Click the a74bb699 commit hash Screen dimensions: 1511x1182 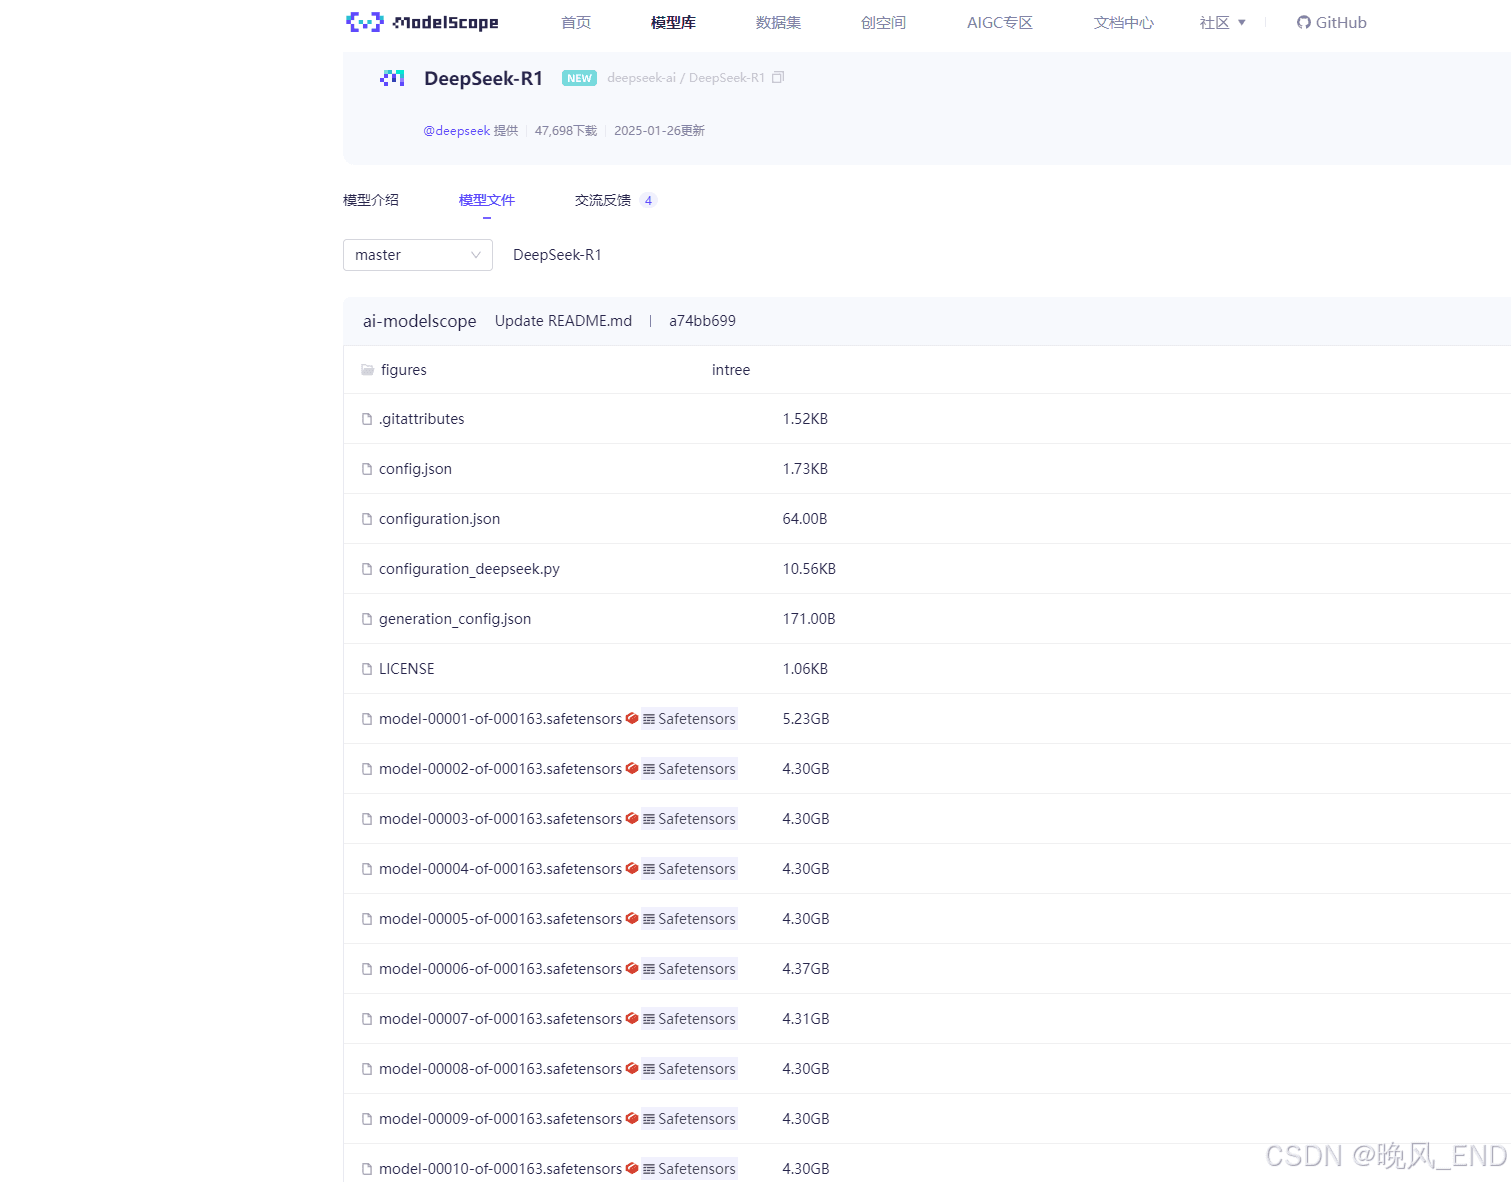click(702, 321)
